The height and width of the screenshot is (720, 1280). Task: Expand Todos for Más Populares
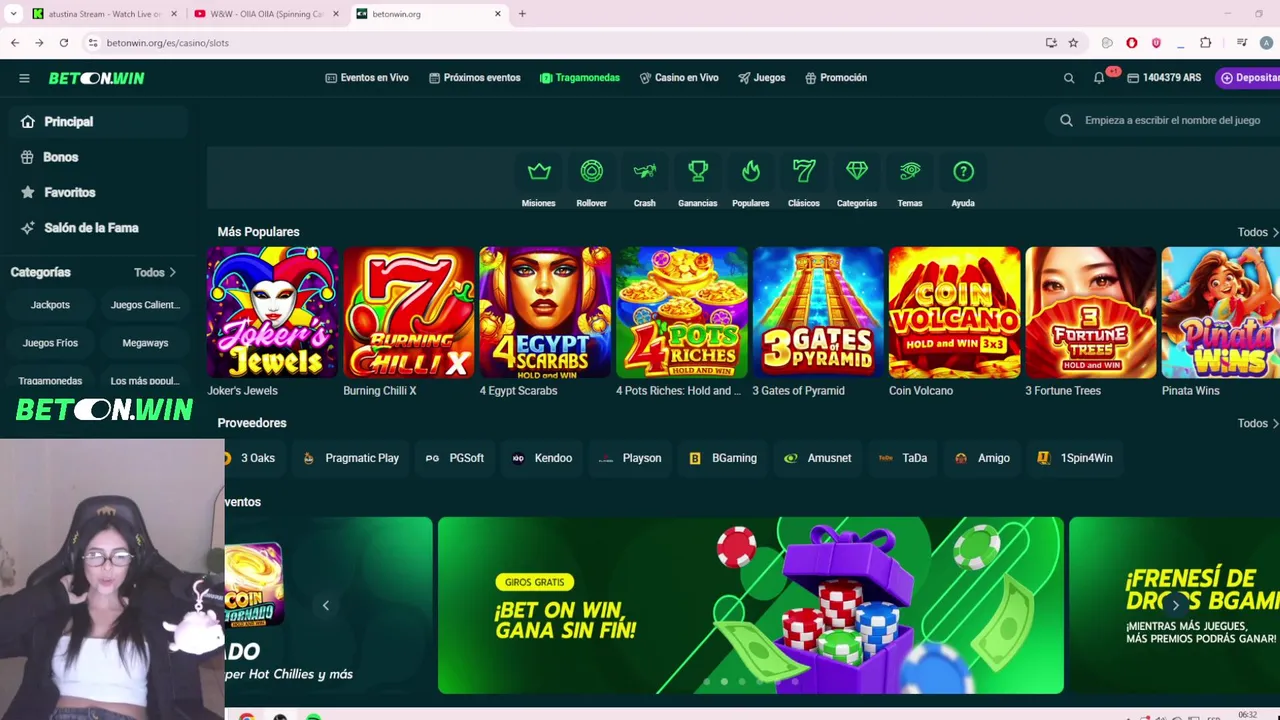[x=1258, y=232]
